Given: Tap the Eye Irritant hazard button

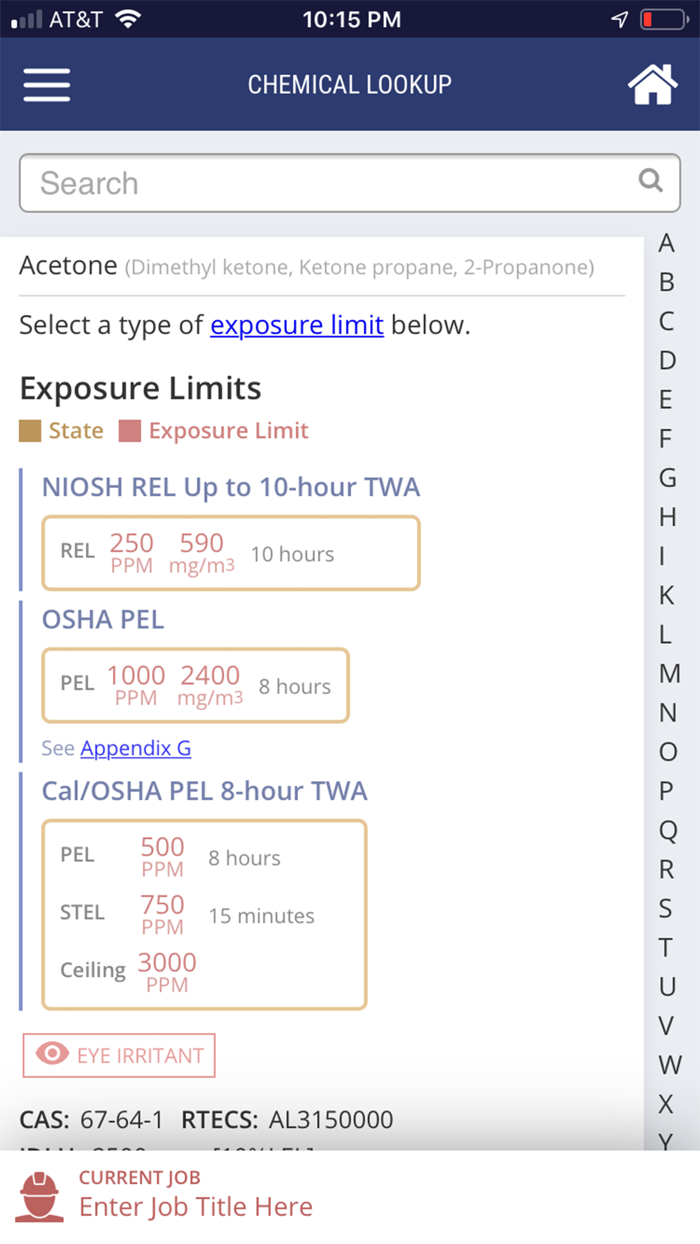Looking at the screenshot, I should pos(120,1055).
